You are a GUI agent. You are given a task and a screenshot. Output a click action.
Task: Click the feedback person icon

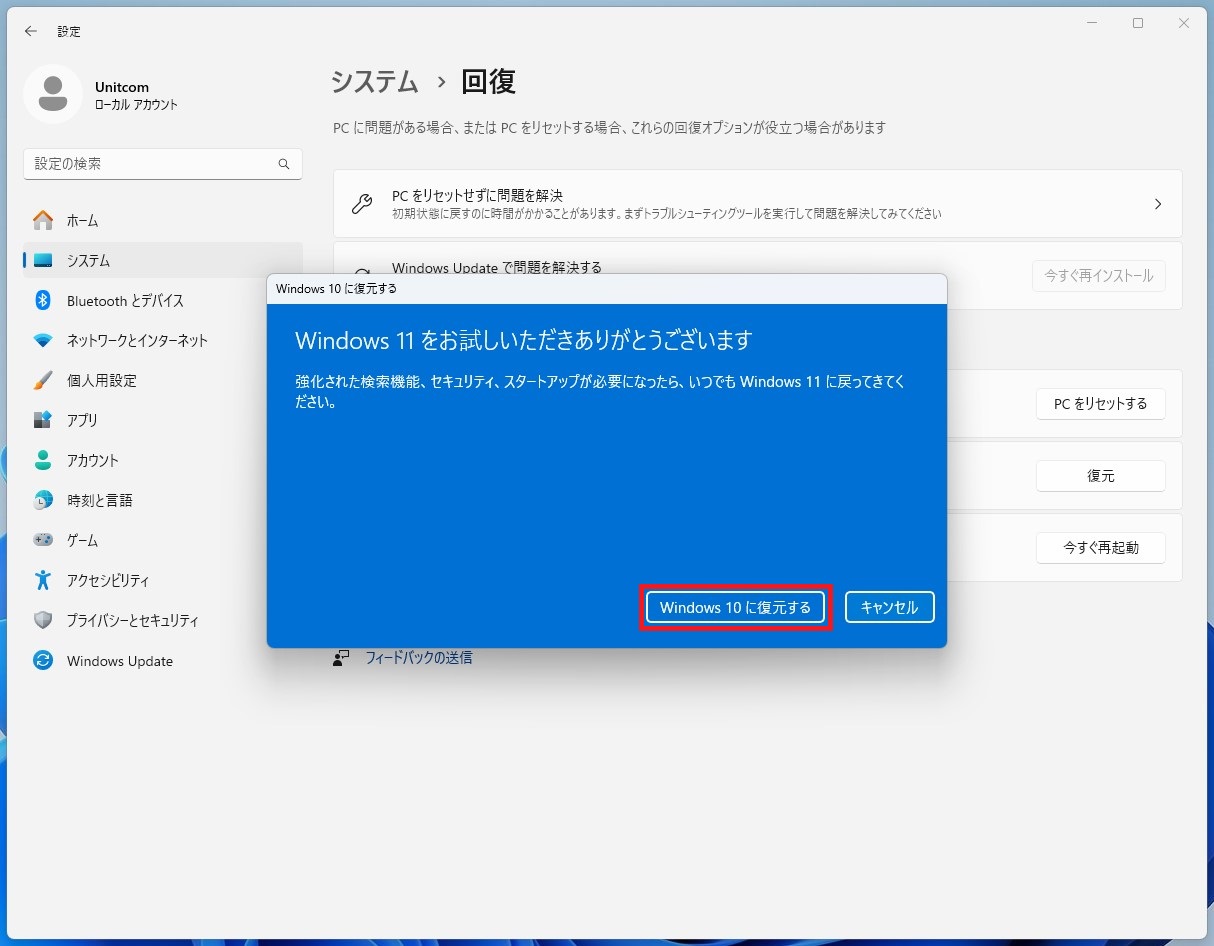click(342, 658)
